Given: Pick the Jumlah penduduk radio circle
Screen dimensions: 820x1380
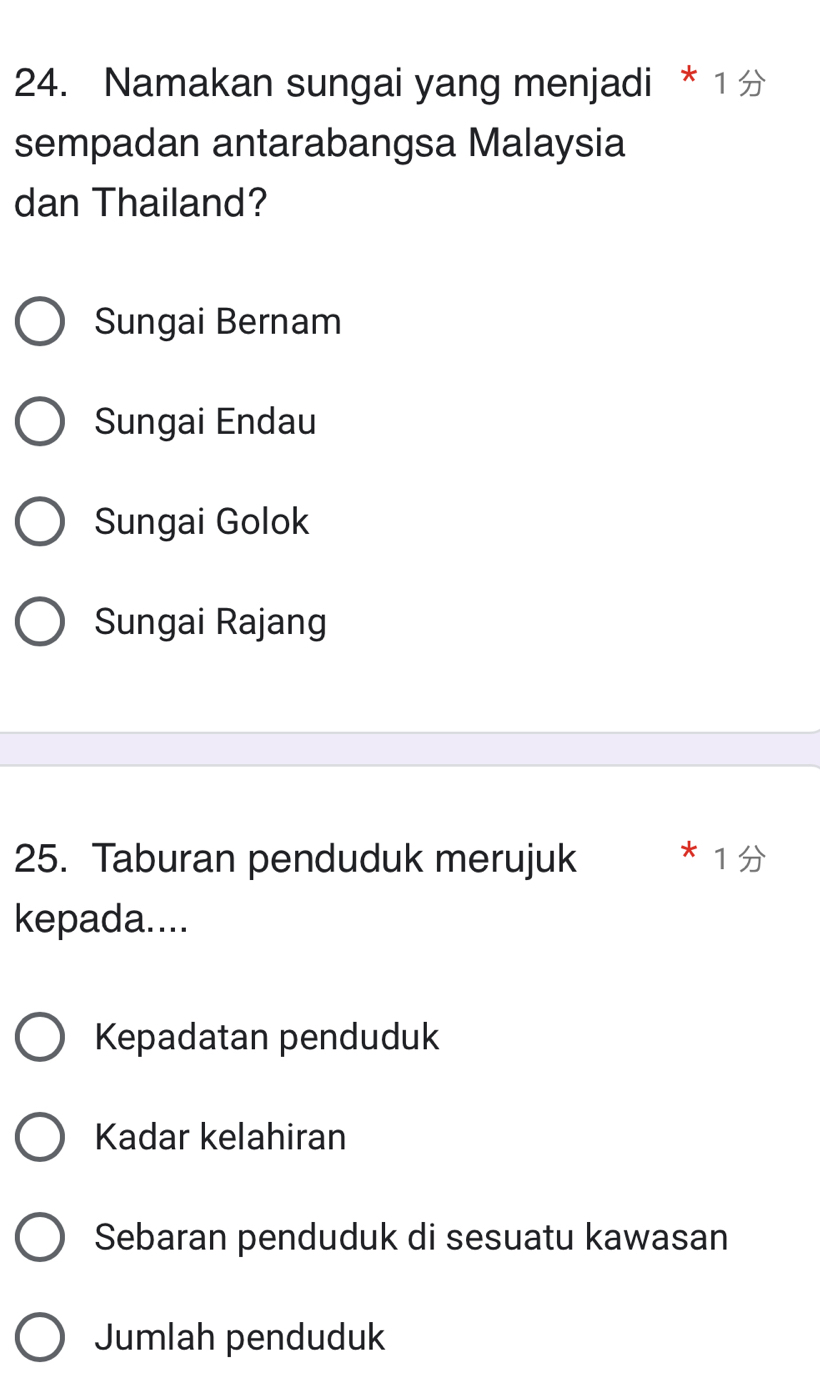Looking at the screenshot, I should tap(40, 1337).
